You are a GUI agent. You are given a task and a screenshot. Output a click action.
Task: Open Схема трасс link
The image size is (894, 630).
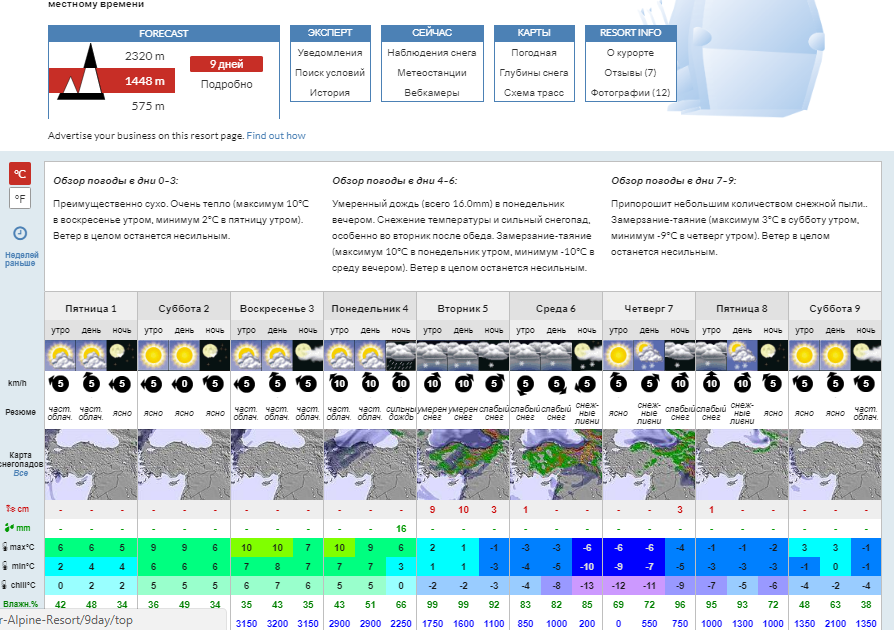534,93
